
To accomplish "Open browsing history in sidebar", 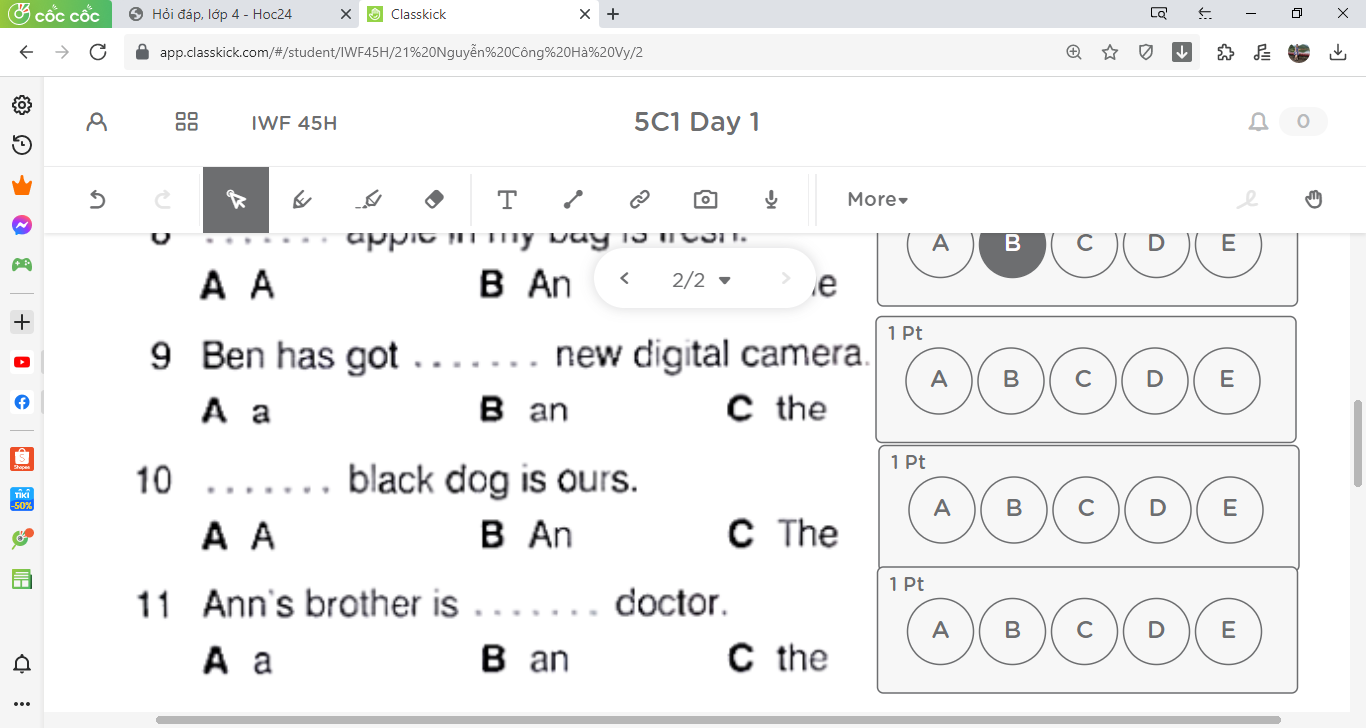I will (x=21, y=145).
